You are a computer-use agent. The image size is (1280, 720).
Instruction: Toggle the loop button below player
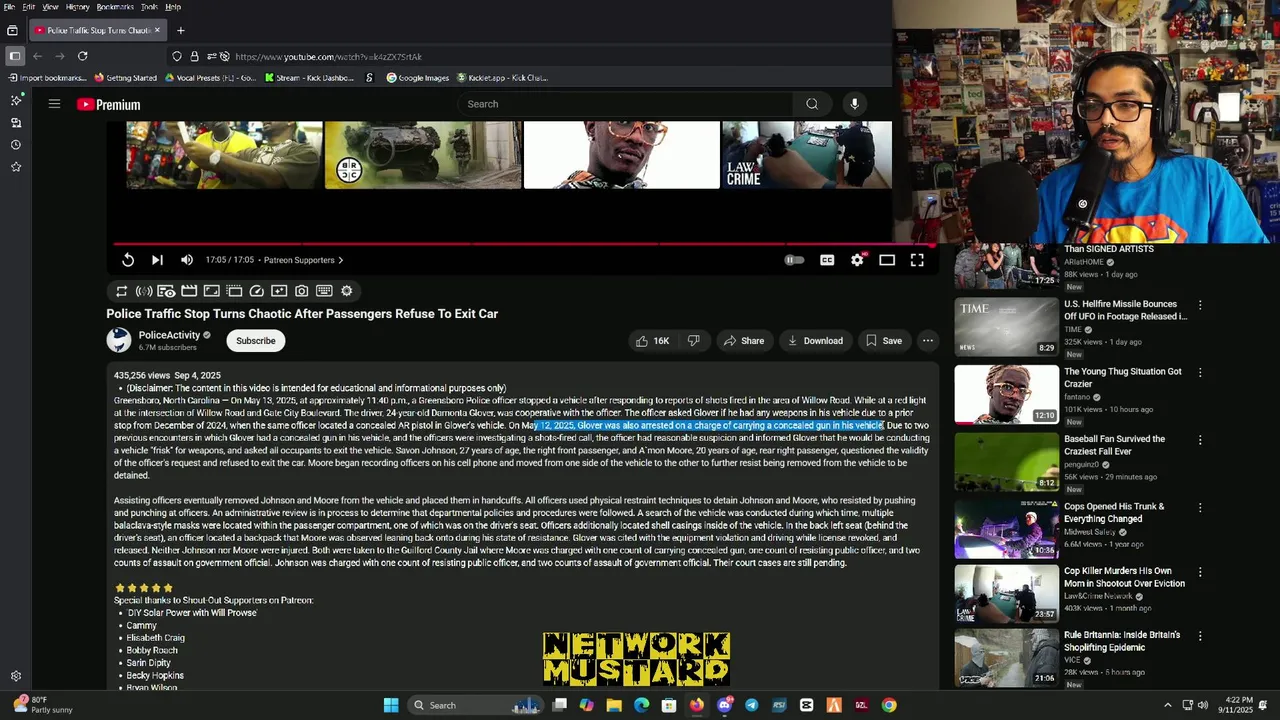tap(122, 291)
